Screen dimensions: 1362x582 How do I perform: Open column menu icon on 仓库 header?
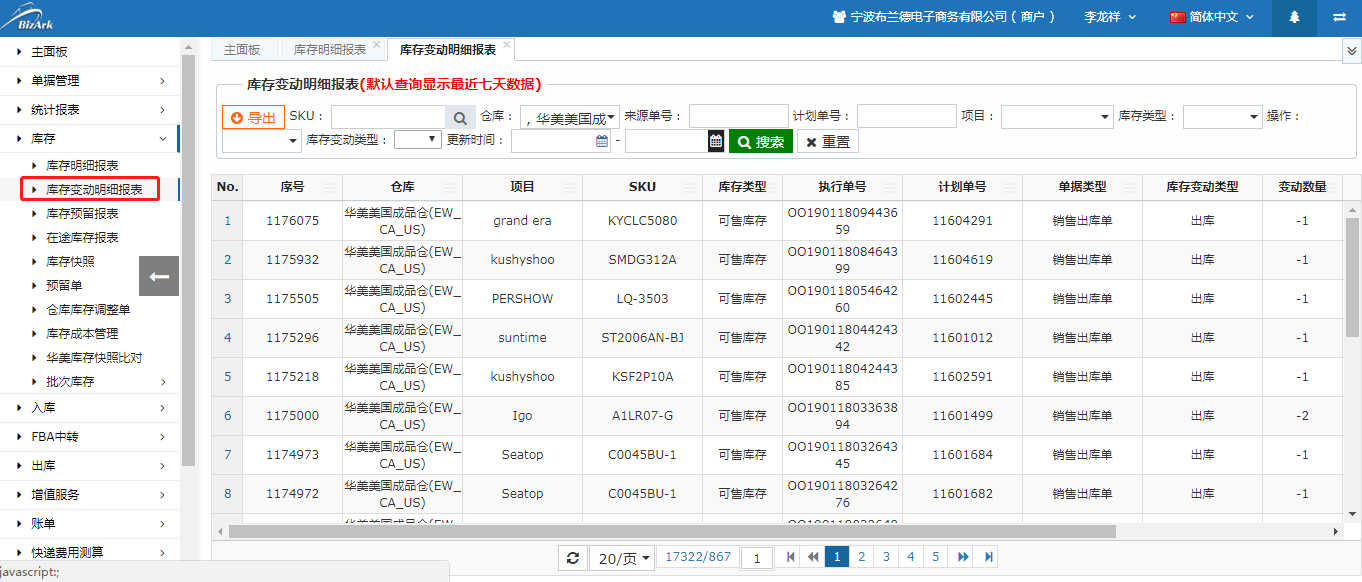pyautogui.click(x=451, y=187)
